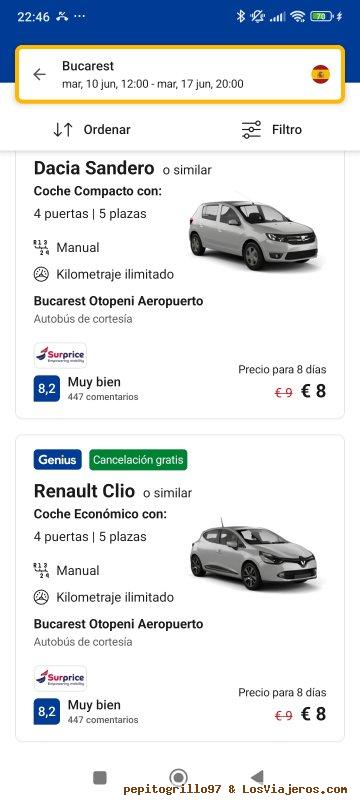Tap the Cancelación gratis green badge

pos(138,460)
